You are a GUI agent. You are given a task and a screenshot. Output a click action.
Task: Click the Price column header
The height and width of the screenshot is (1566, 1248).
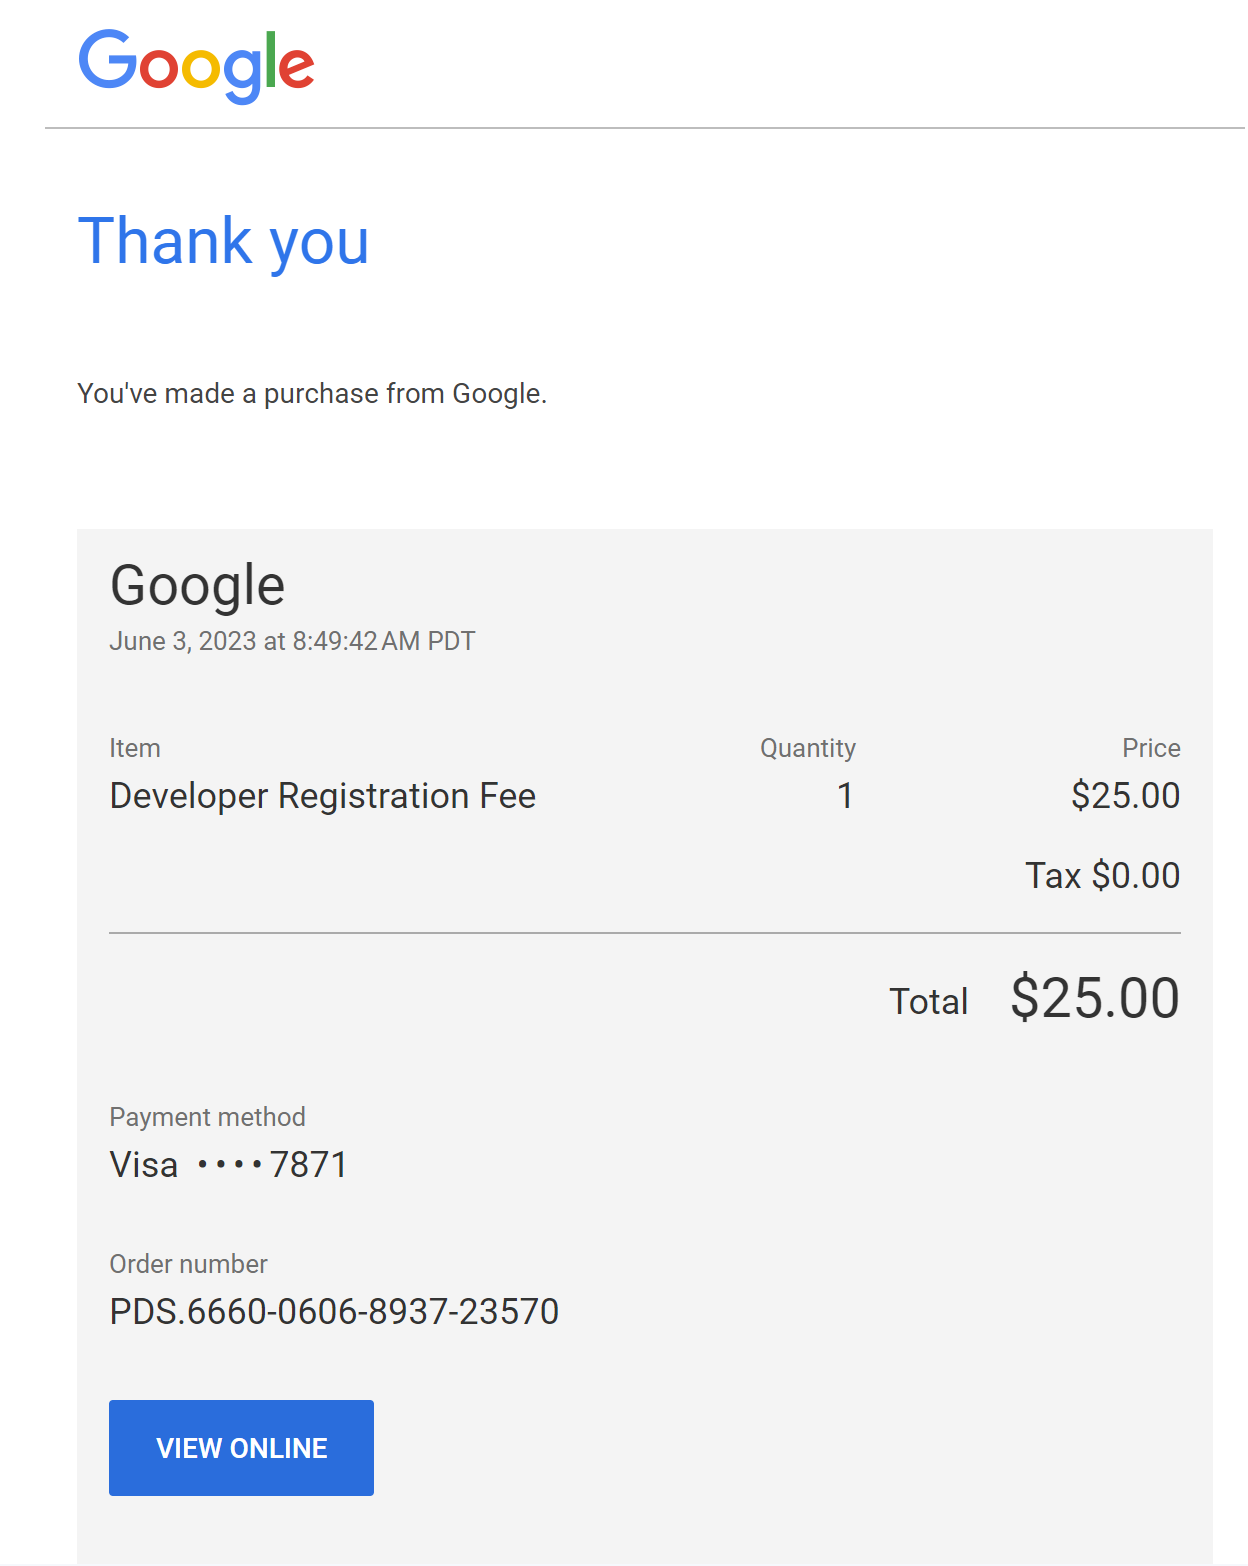click(1151, 748)
